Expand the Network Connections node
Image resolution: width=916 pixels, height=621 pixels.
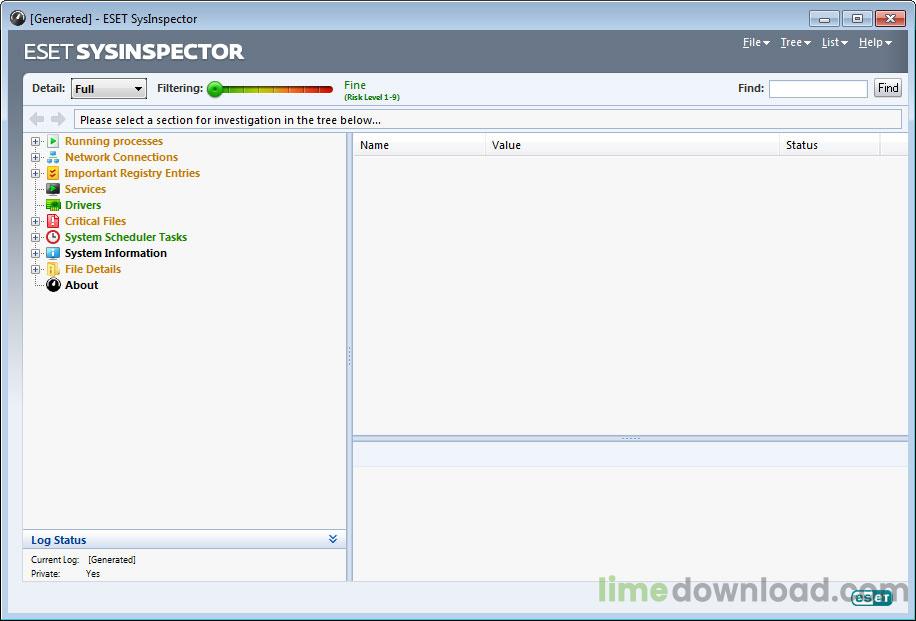point(36,157)
